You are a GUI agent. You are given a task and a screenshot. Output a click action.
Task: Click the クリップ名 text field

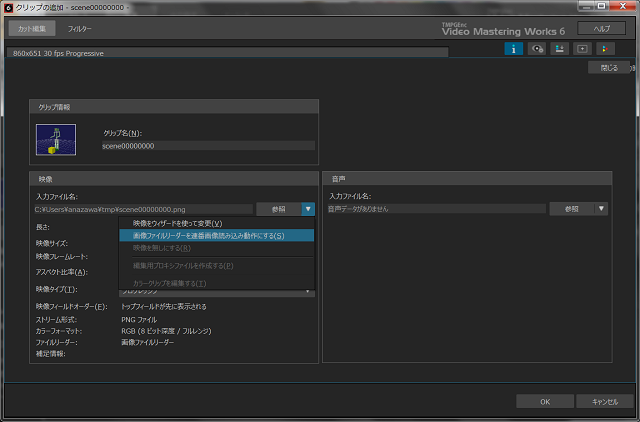point(208,145)
